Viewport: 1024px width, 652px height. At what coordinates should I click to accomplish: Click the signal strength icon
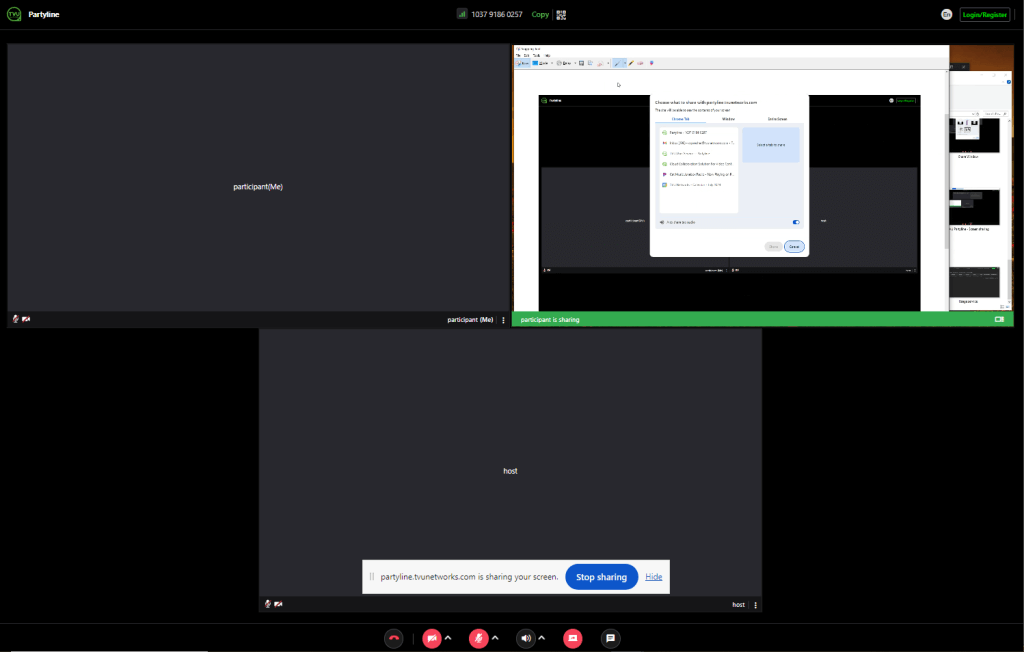tap(462, 14)
